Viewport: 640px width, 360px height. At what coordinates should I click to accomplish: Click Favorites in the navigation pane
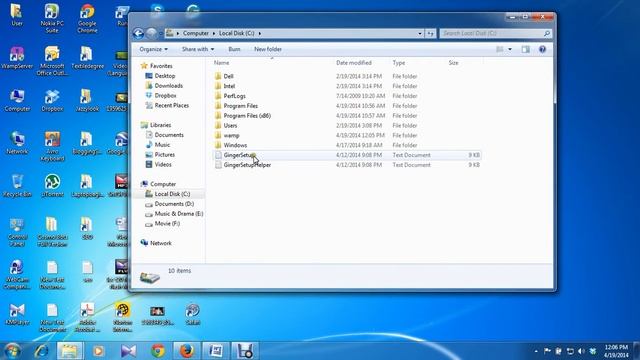coord(161,66)
